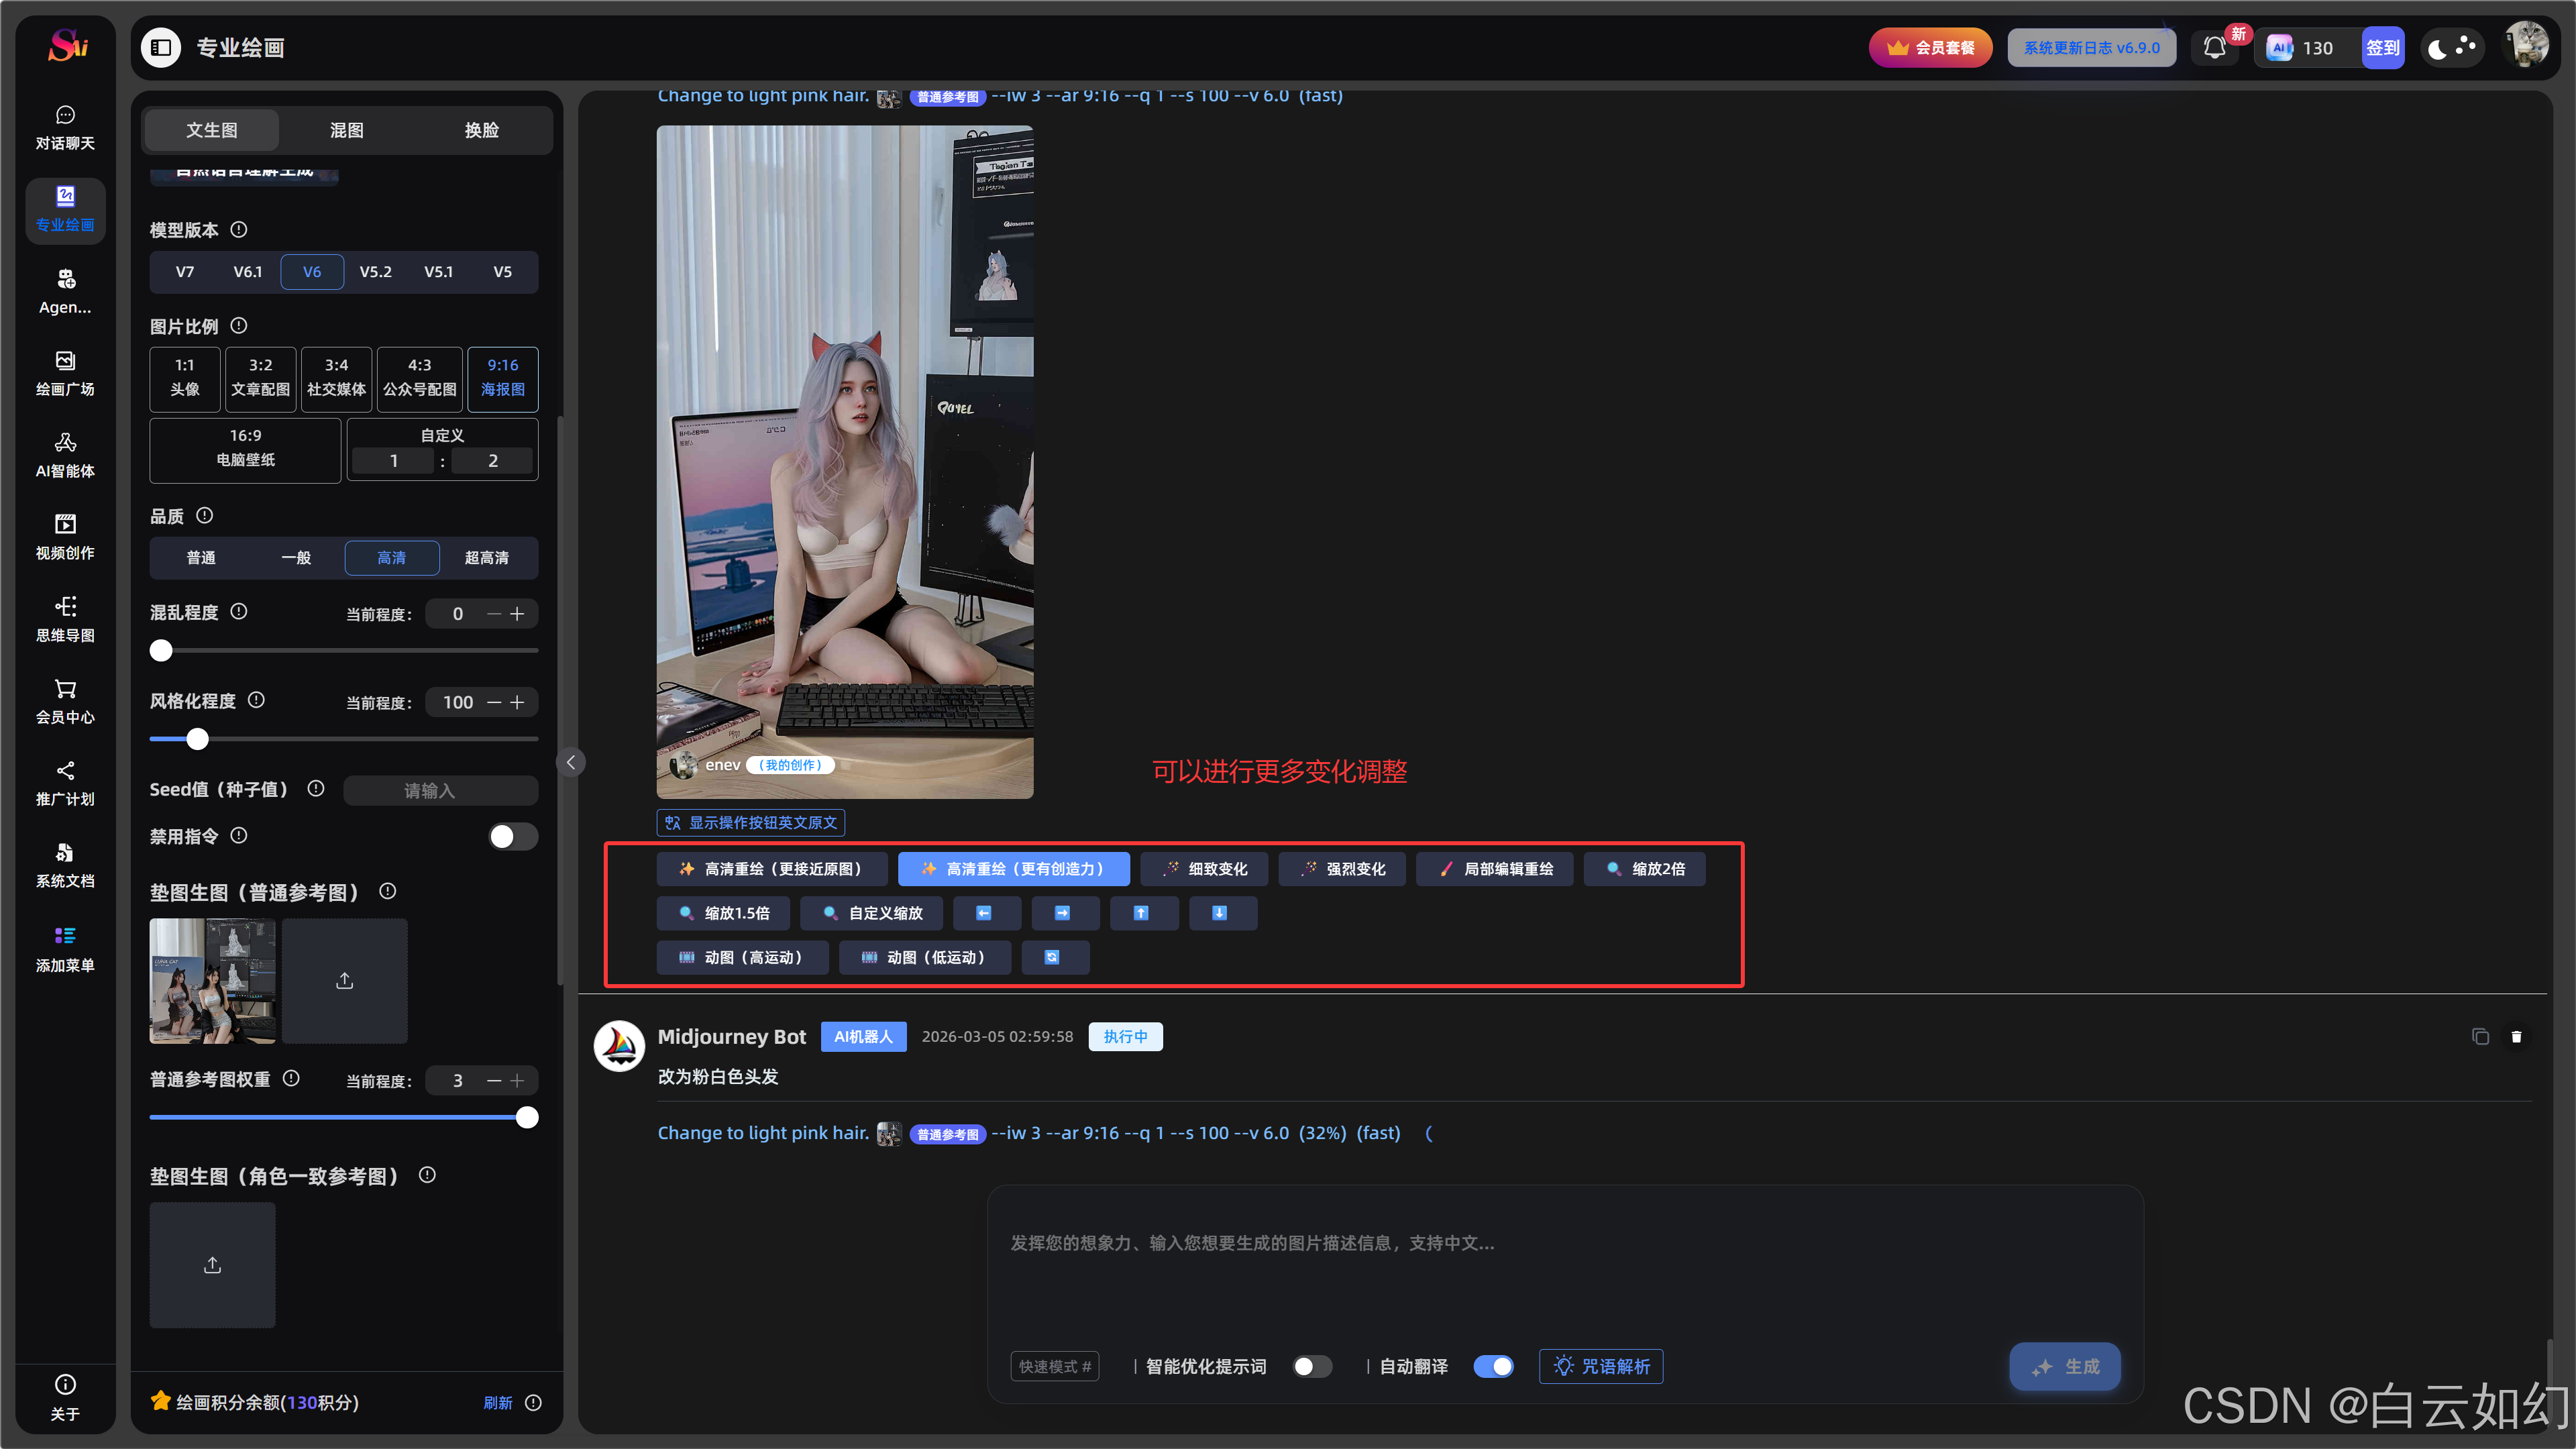Disable the 自动翻译 toggle

[x=1493, y=1366]
